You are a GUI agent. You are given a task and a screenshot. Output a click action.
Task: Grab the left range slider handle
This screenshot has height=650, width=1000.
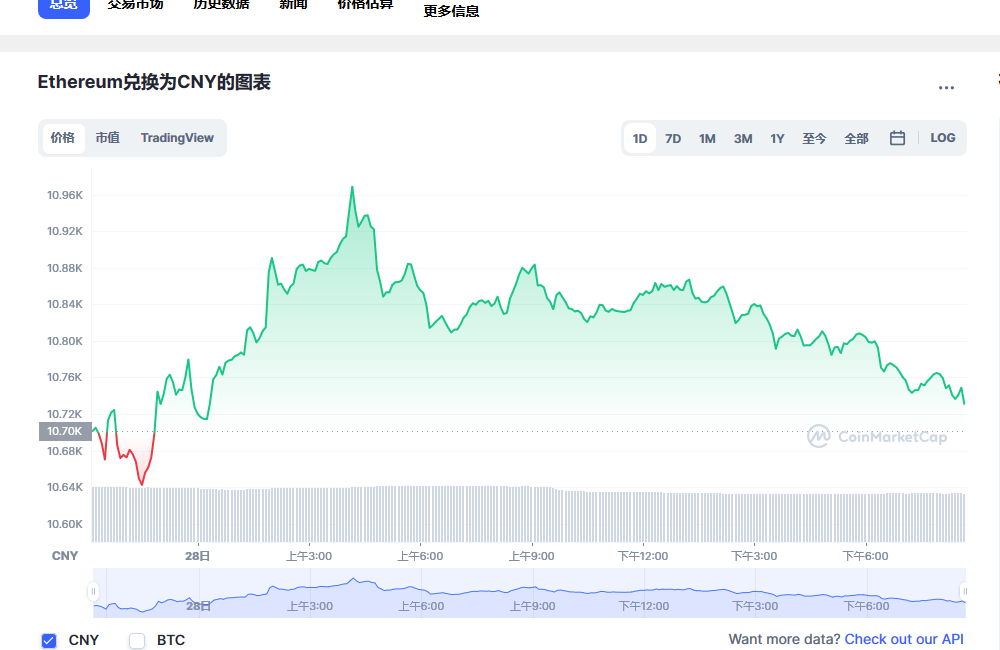click(x=93, y=592)
